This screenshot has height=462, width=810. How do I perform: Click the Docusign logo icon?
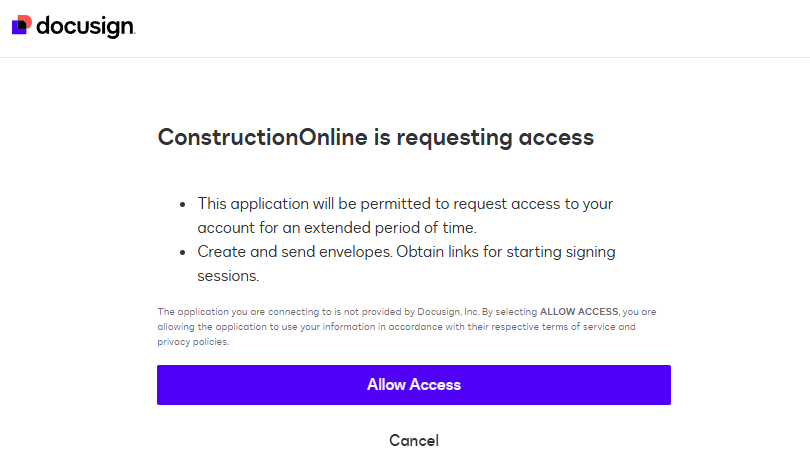tap(21, 26)
